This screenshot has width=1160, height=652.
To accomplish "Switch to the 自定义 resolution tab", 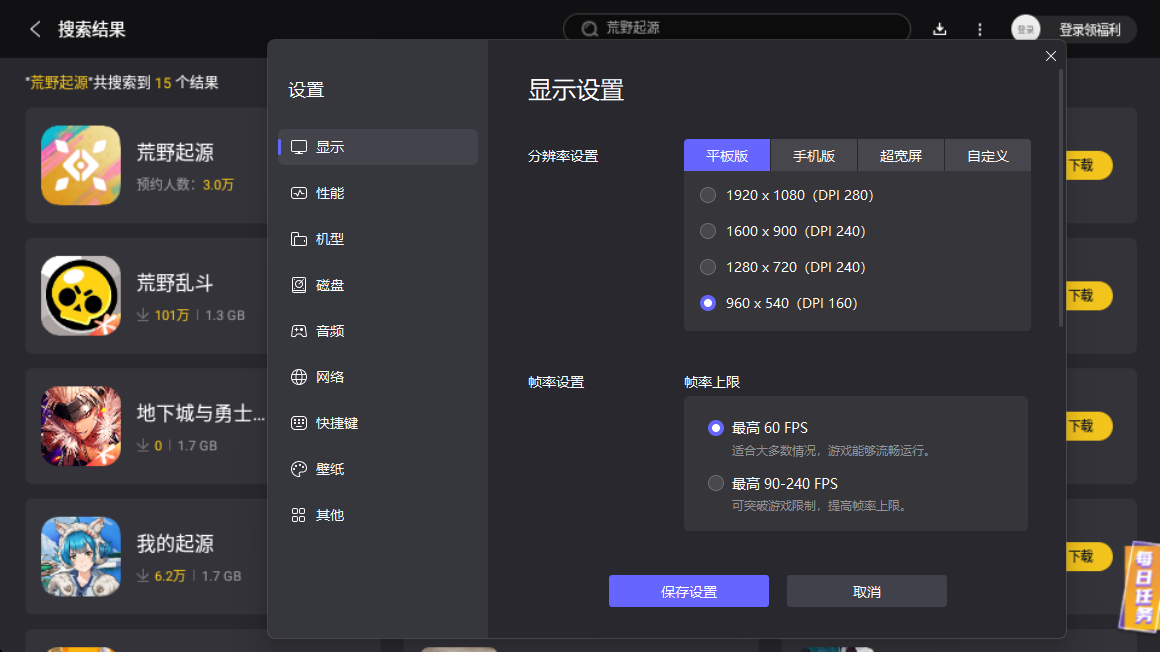I will pos(988,155).
